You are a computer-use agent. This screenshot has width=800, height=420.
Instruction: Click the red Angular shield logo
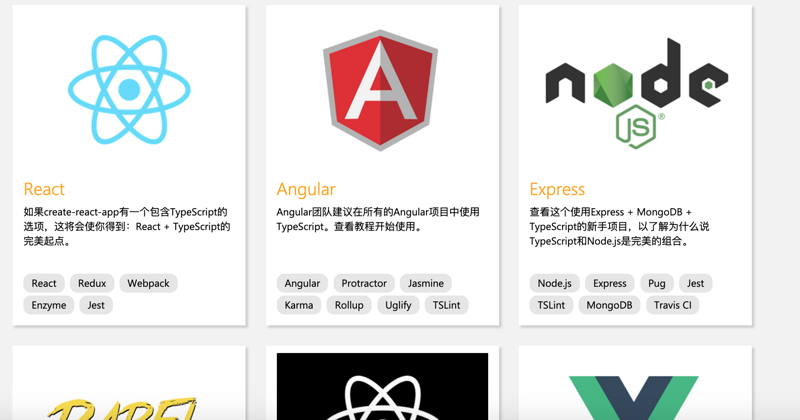[x=381, y=90]
